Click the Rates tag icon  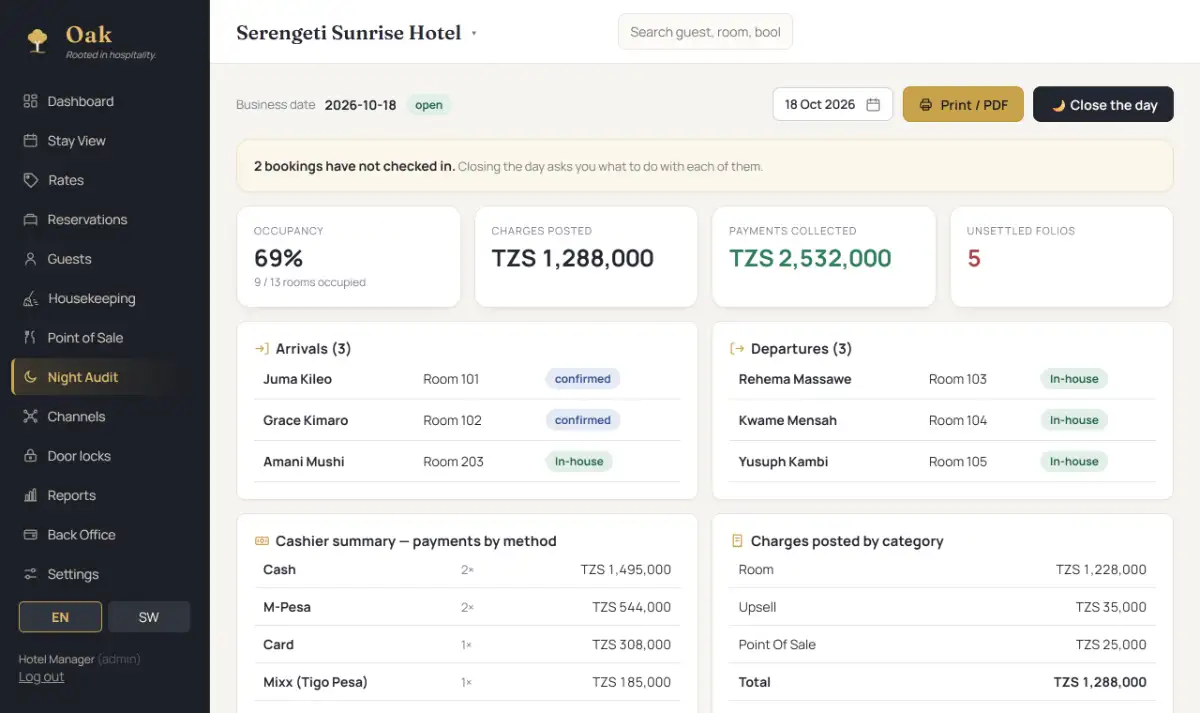pos(30,180)
